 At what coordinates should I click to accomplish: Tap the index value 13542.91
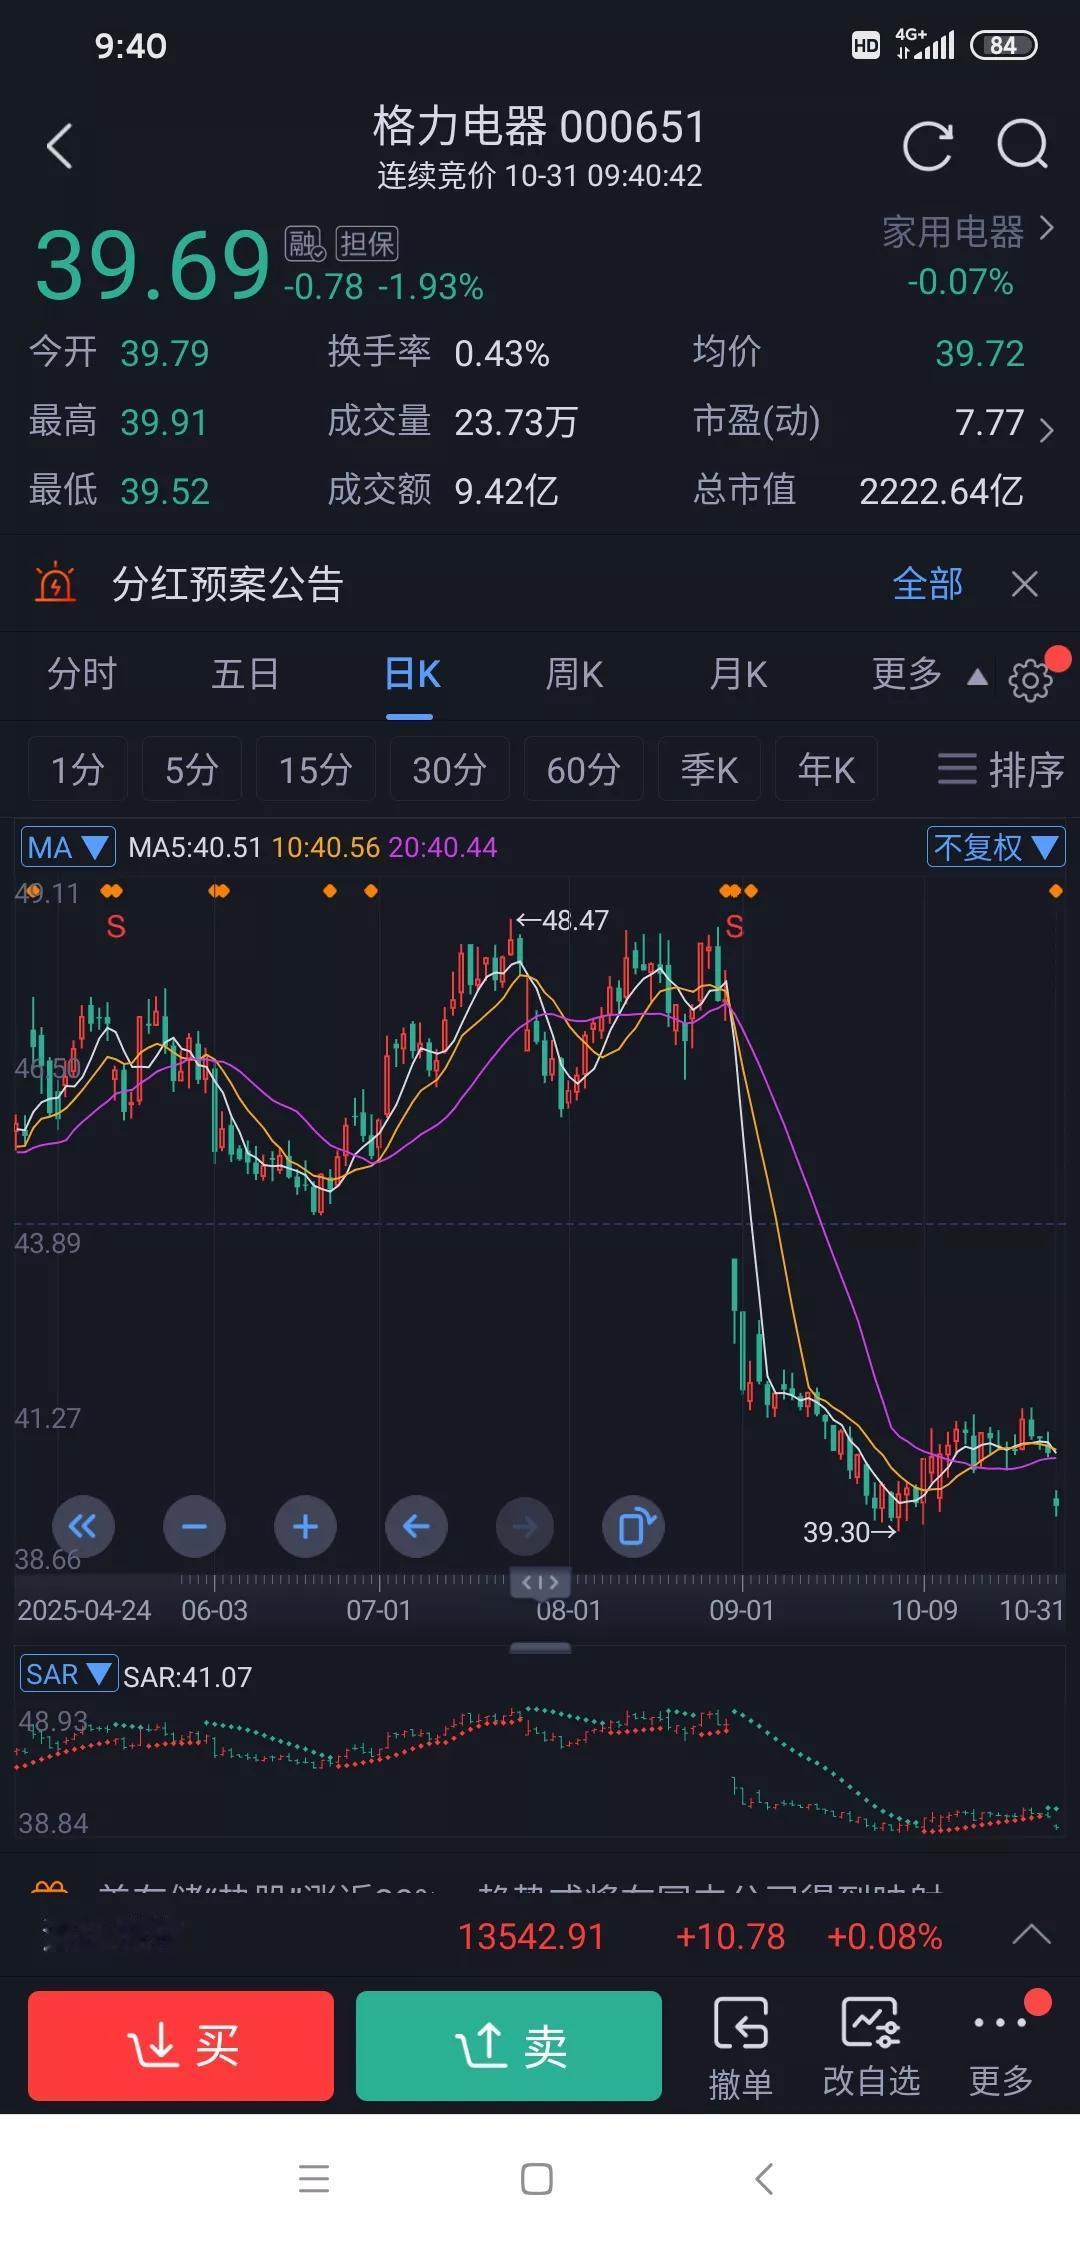[531, 1936]
